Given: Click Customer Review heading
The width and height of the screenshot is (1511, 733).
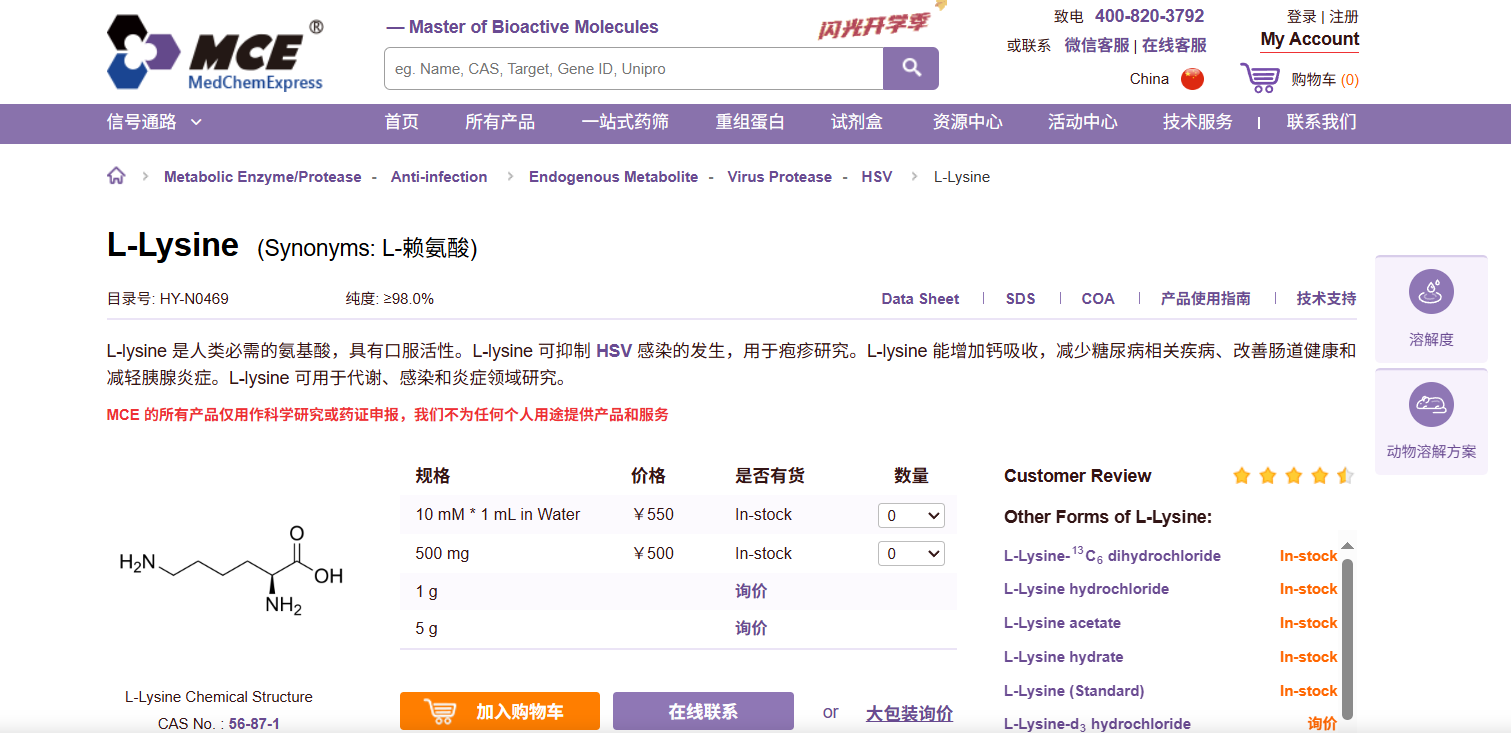Looking at the screenshot, I should tap(1078, 476).
